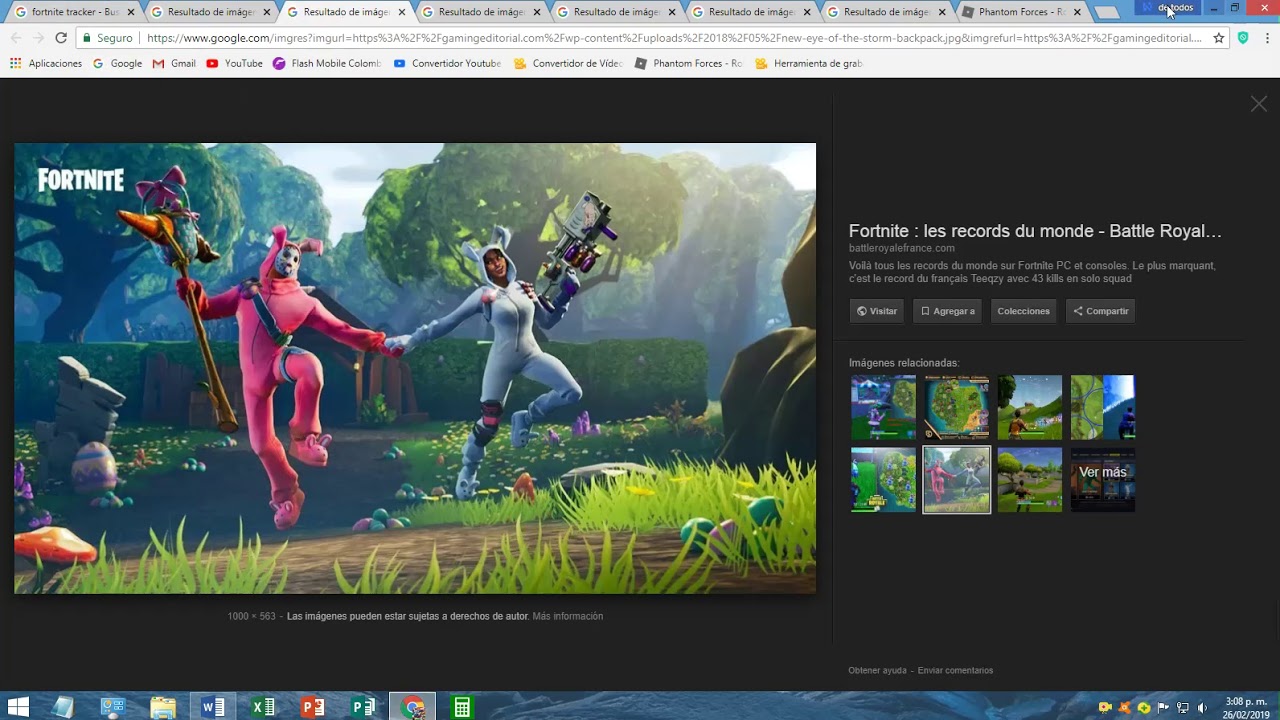This screenshot has height=720, width=1280.
Task: Open the 'Fortnite : les records du monde' title link
Action: coord(1035,231)
